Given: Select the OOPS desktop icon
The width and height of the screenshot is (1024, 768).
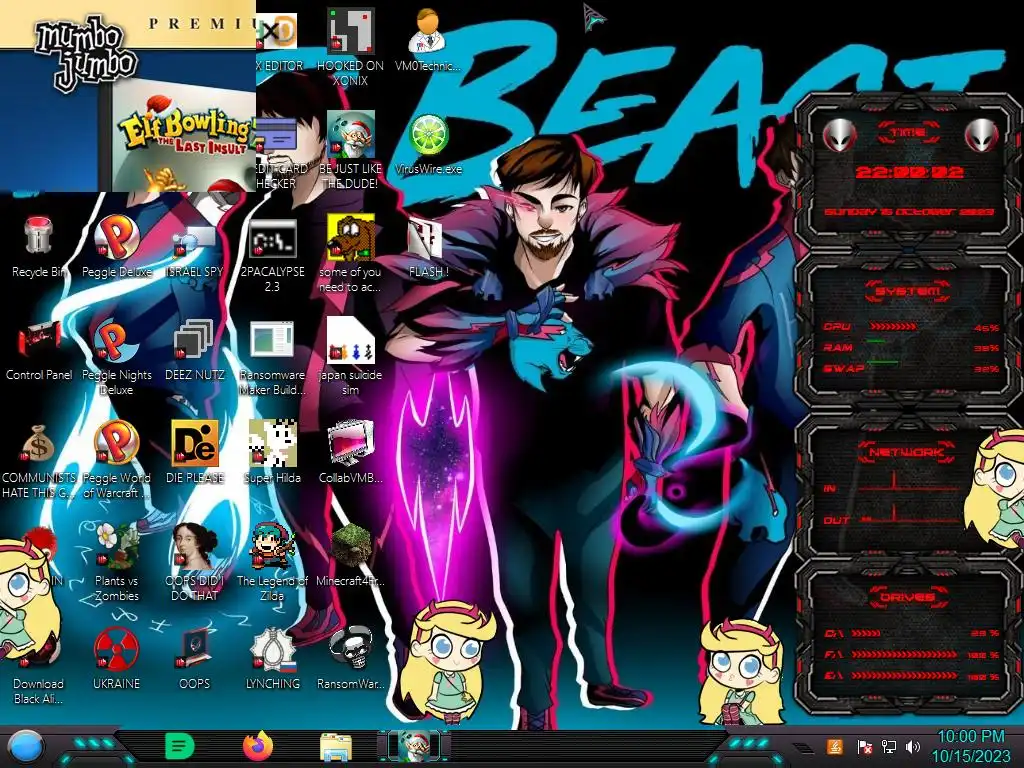Looking at the screenshot, I should [x=195, y=649].
